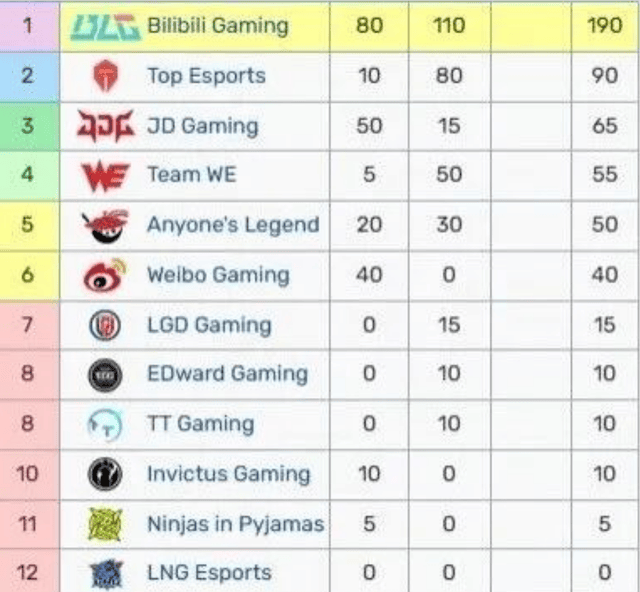Screen dimensions: 640x592
Task: Click the Ninjas in Pyjamas logo
Action: [x=105, y=524]
